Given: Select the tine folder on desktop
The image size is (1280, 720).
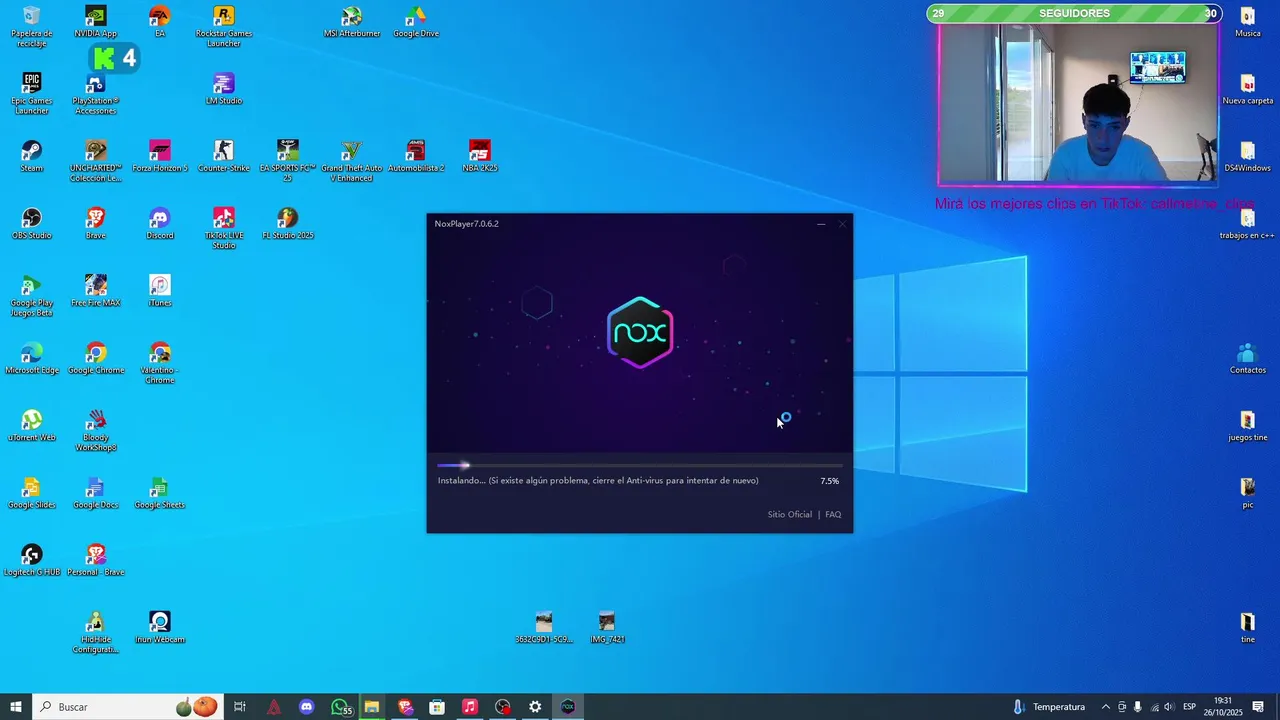Looking at the screenshot, I should 1248,628.
